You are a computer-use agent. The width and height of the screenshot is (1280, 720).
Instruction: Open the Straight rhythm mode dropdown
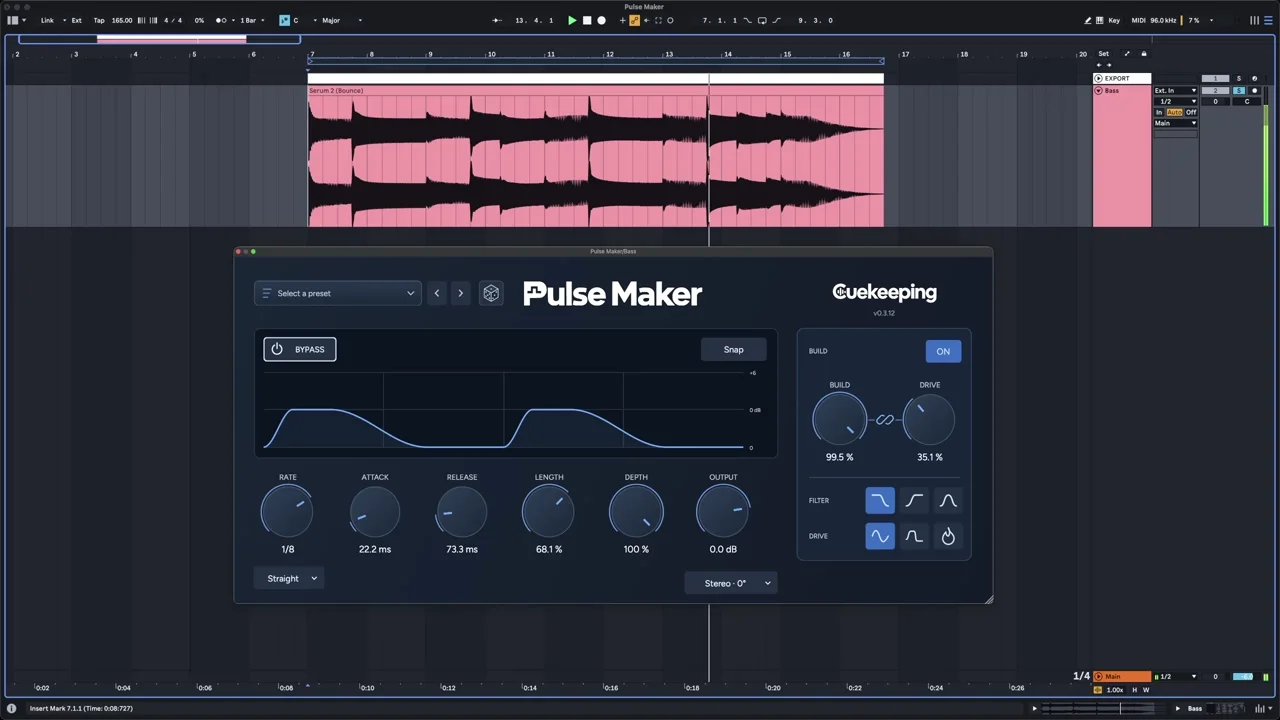289,578
